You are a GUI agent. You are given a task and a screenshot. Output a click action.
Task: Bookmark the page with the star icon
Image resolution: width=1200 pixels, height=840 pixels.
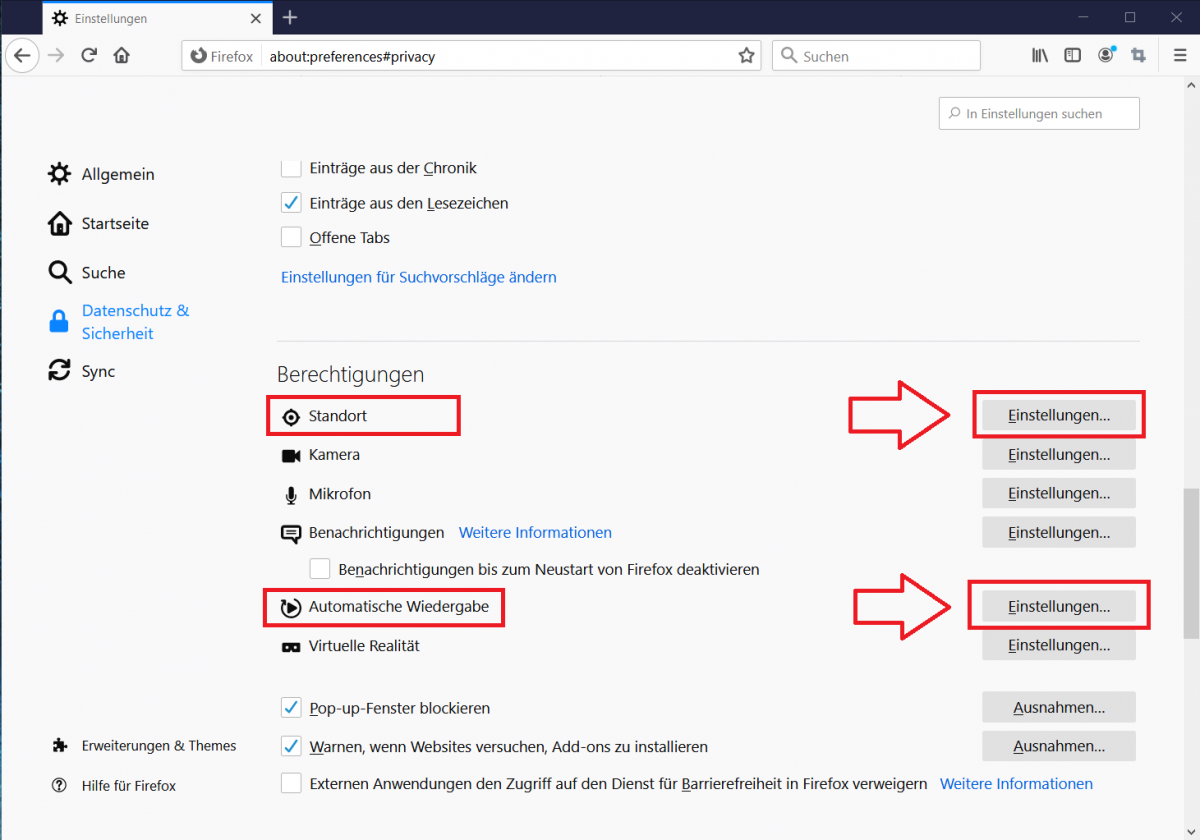coord(746,56)
